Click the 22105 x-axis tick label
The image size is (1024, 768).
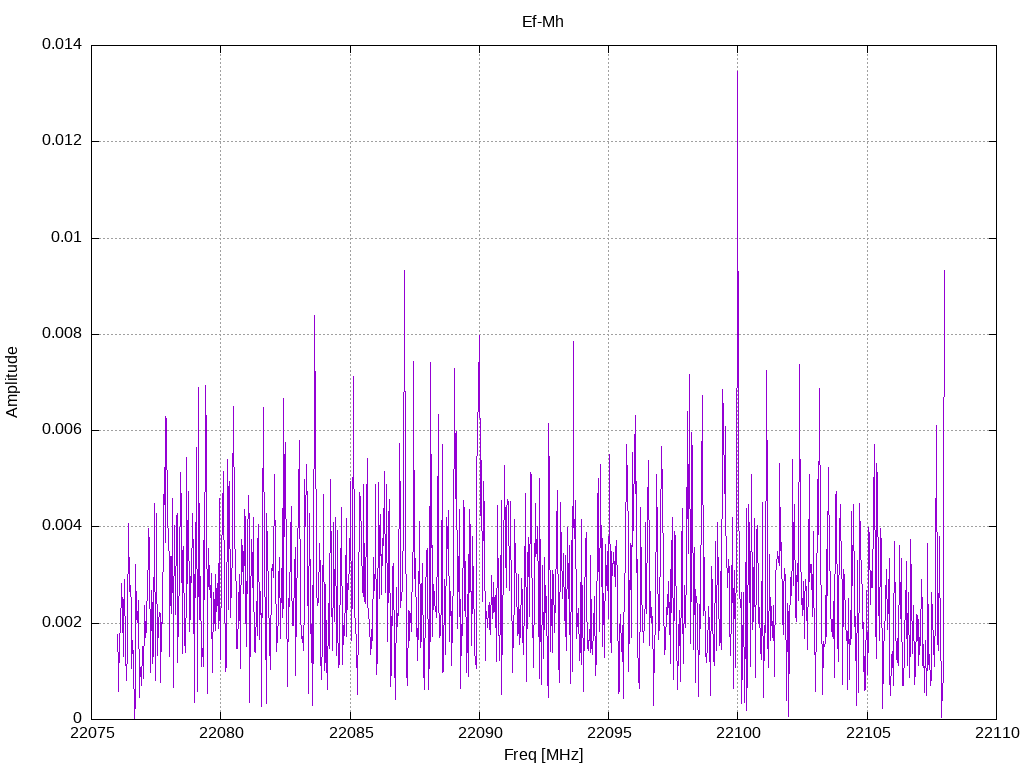coord(867,734)
